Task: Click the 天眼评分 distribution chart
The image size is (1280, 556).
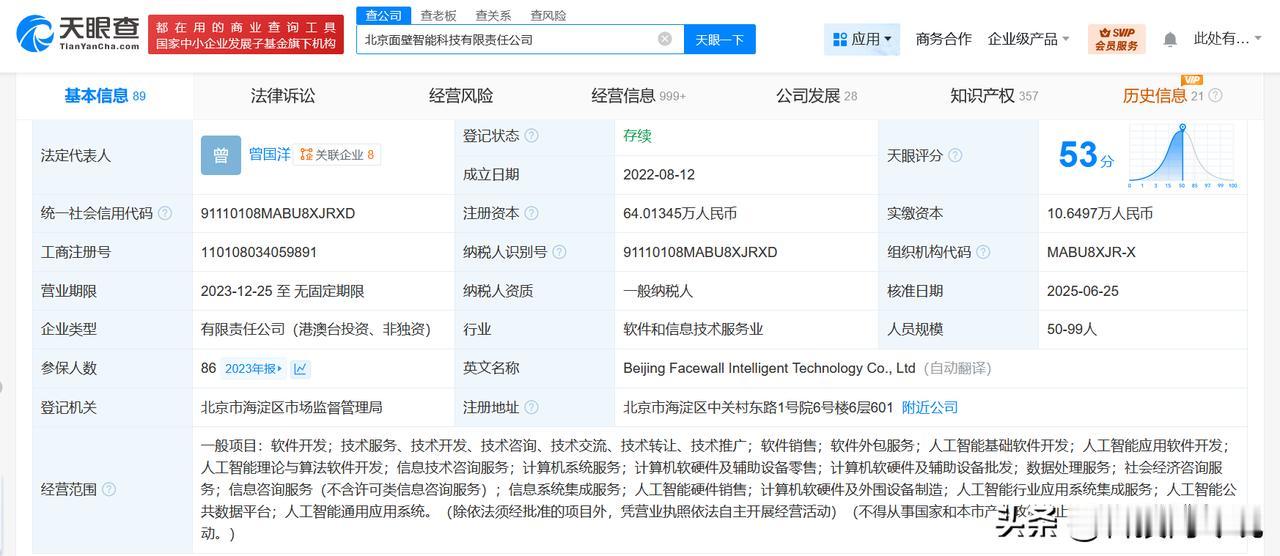Action: [1183, 156]
